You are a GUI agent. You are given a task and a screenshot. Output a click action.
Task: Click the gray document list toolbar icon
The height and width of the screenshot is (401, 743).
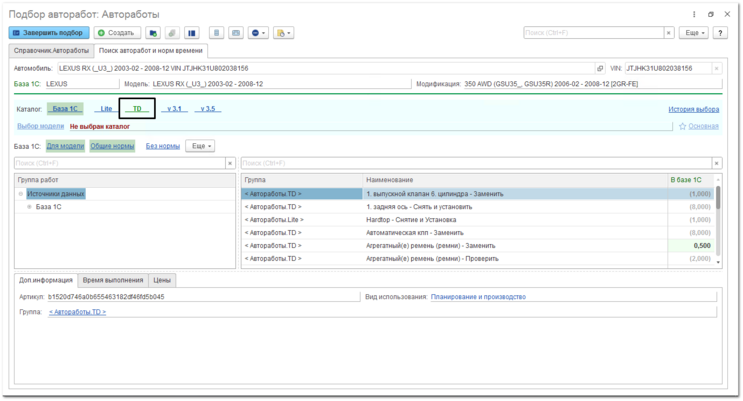point(217,33)
